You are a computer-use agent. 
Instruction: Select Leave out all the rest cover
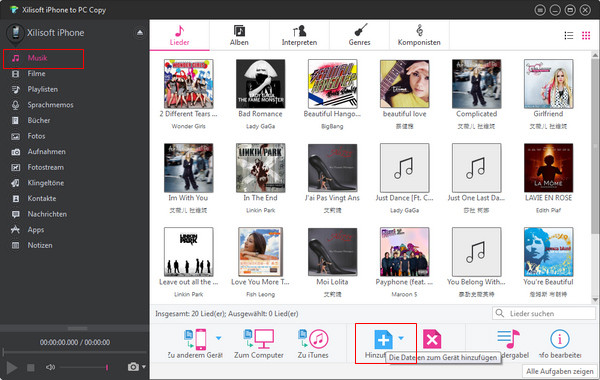click(189, 252)
